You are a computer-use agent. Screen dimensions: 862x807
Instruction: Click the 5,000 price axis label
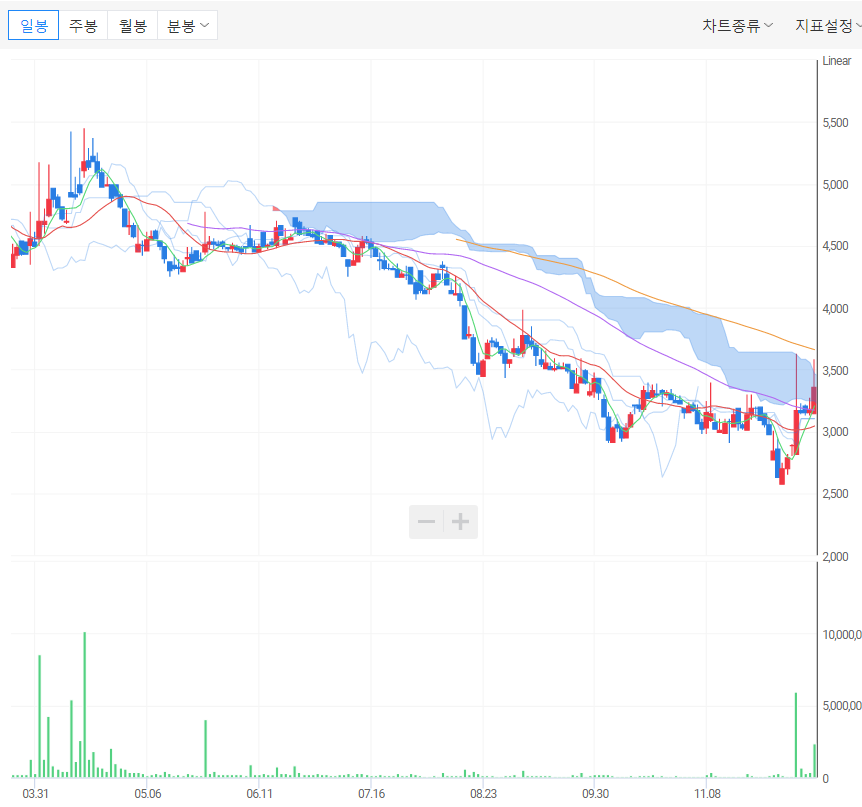click(x=836, y=185)
